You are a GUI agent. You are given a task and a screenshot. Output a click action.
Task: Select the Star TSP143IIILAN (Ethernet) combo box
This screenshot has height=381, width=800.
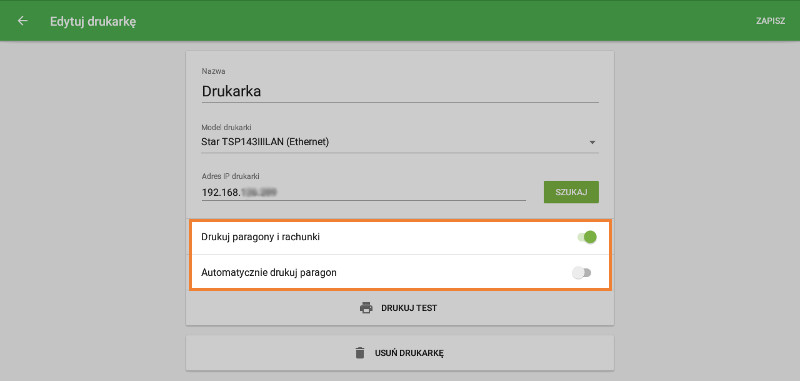(400, 142)
